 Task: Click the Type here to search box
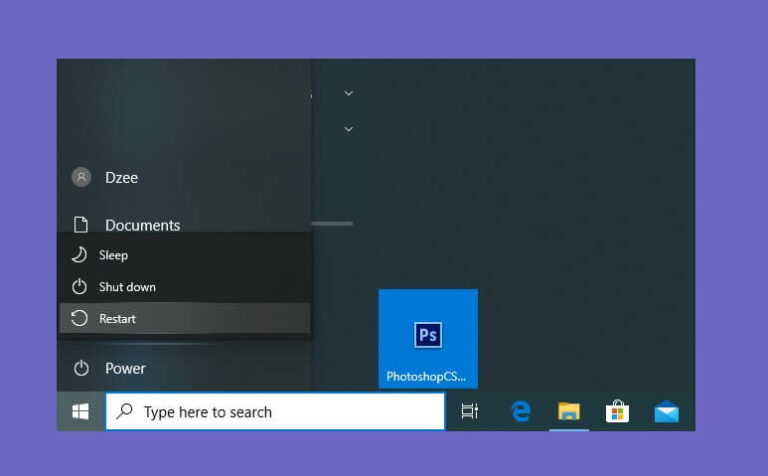point(275,411)
